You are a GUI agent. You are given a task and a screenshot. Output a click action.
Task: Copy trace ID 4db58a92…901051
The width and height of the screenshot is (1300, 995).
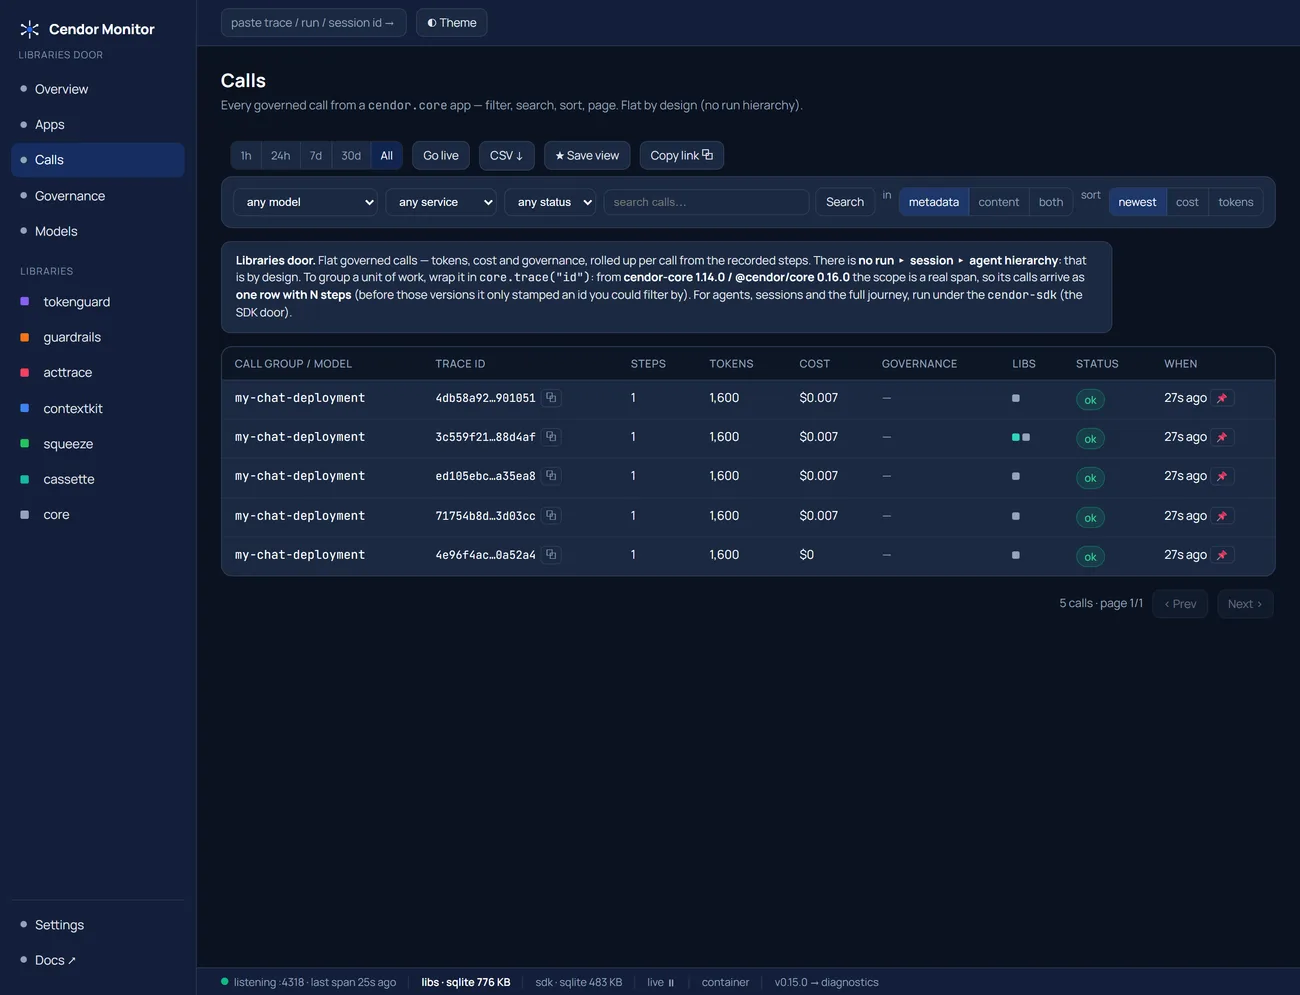[x=551, y=398]
